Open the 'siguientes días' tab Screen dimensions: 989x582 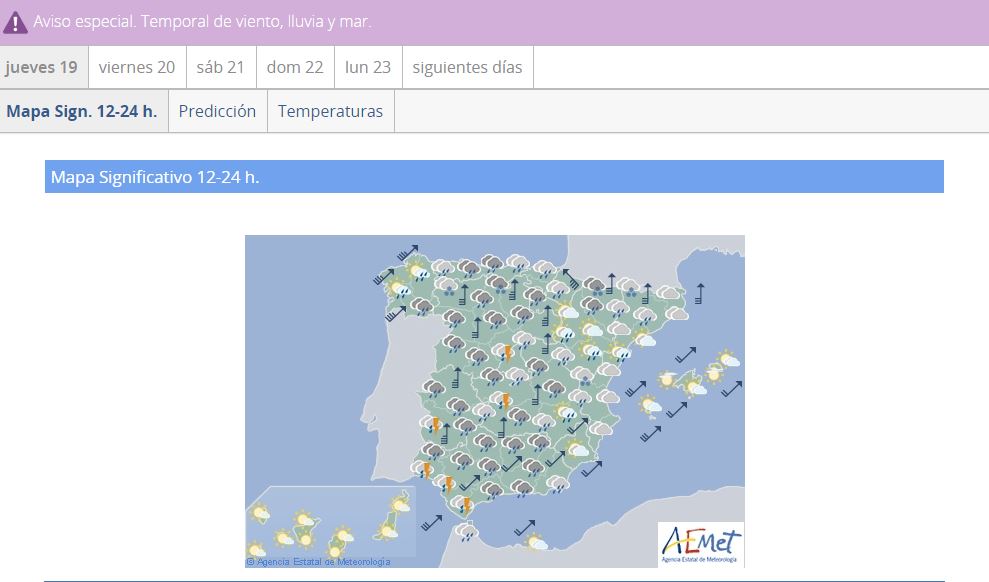(467, 68)
